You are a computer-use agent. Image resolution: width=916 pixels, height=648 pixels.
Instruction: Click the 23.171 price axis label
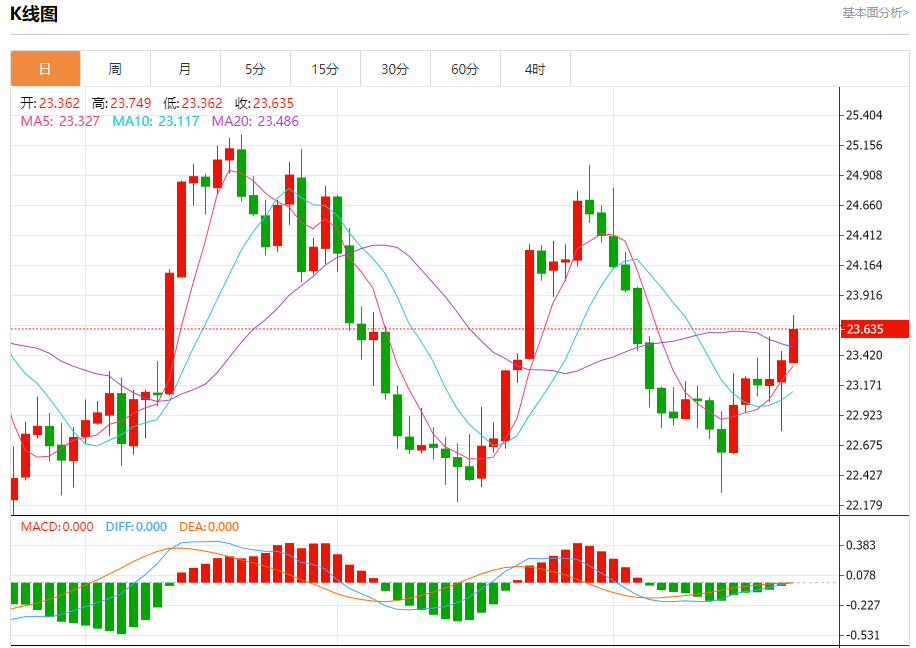pyautogui.click(x=864, y=386)
